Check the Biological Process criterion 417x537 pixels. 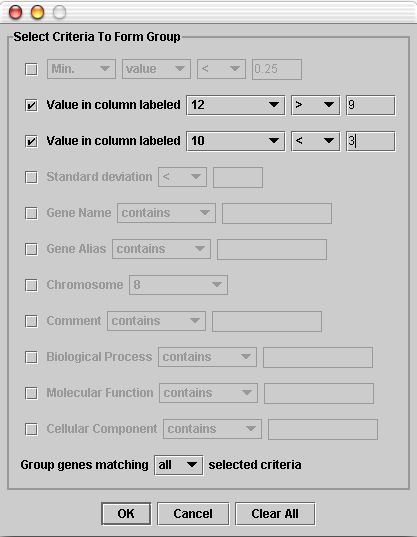pos(31,357)
